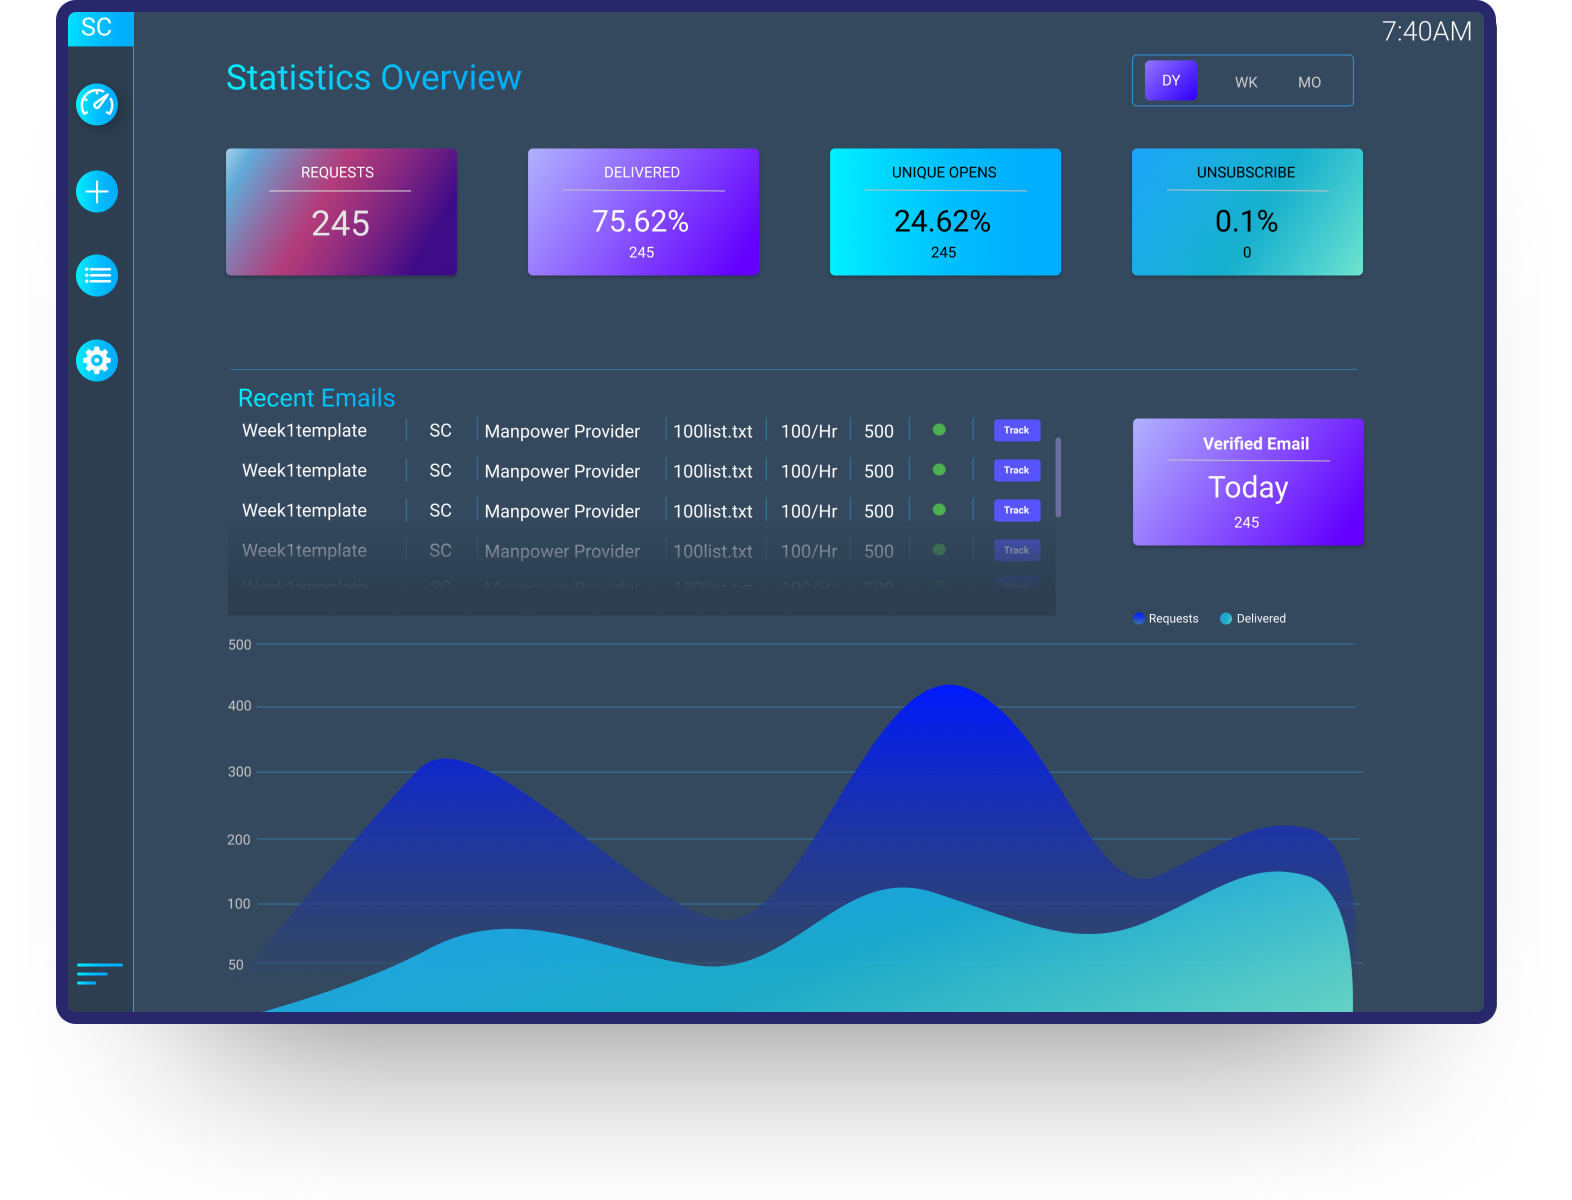The height and width of the screenshot is (1200, 1572).
Task: Select the Unsubscribe statistics card
Action: (1246, 212)
